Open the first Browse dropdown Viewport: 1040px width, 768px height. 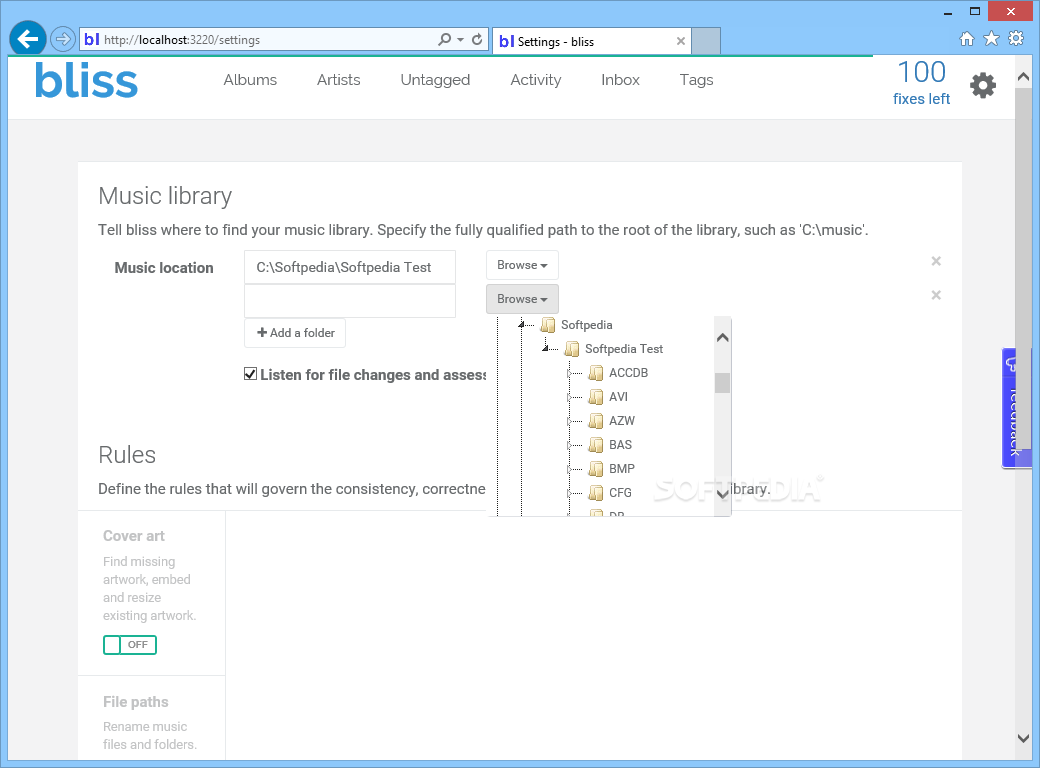pyautogui.click(x=522, y=265)
